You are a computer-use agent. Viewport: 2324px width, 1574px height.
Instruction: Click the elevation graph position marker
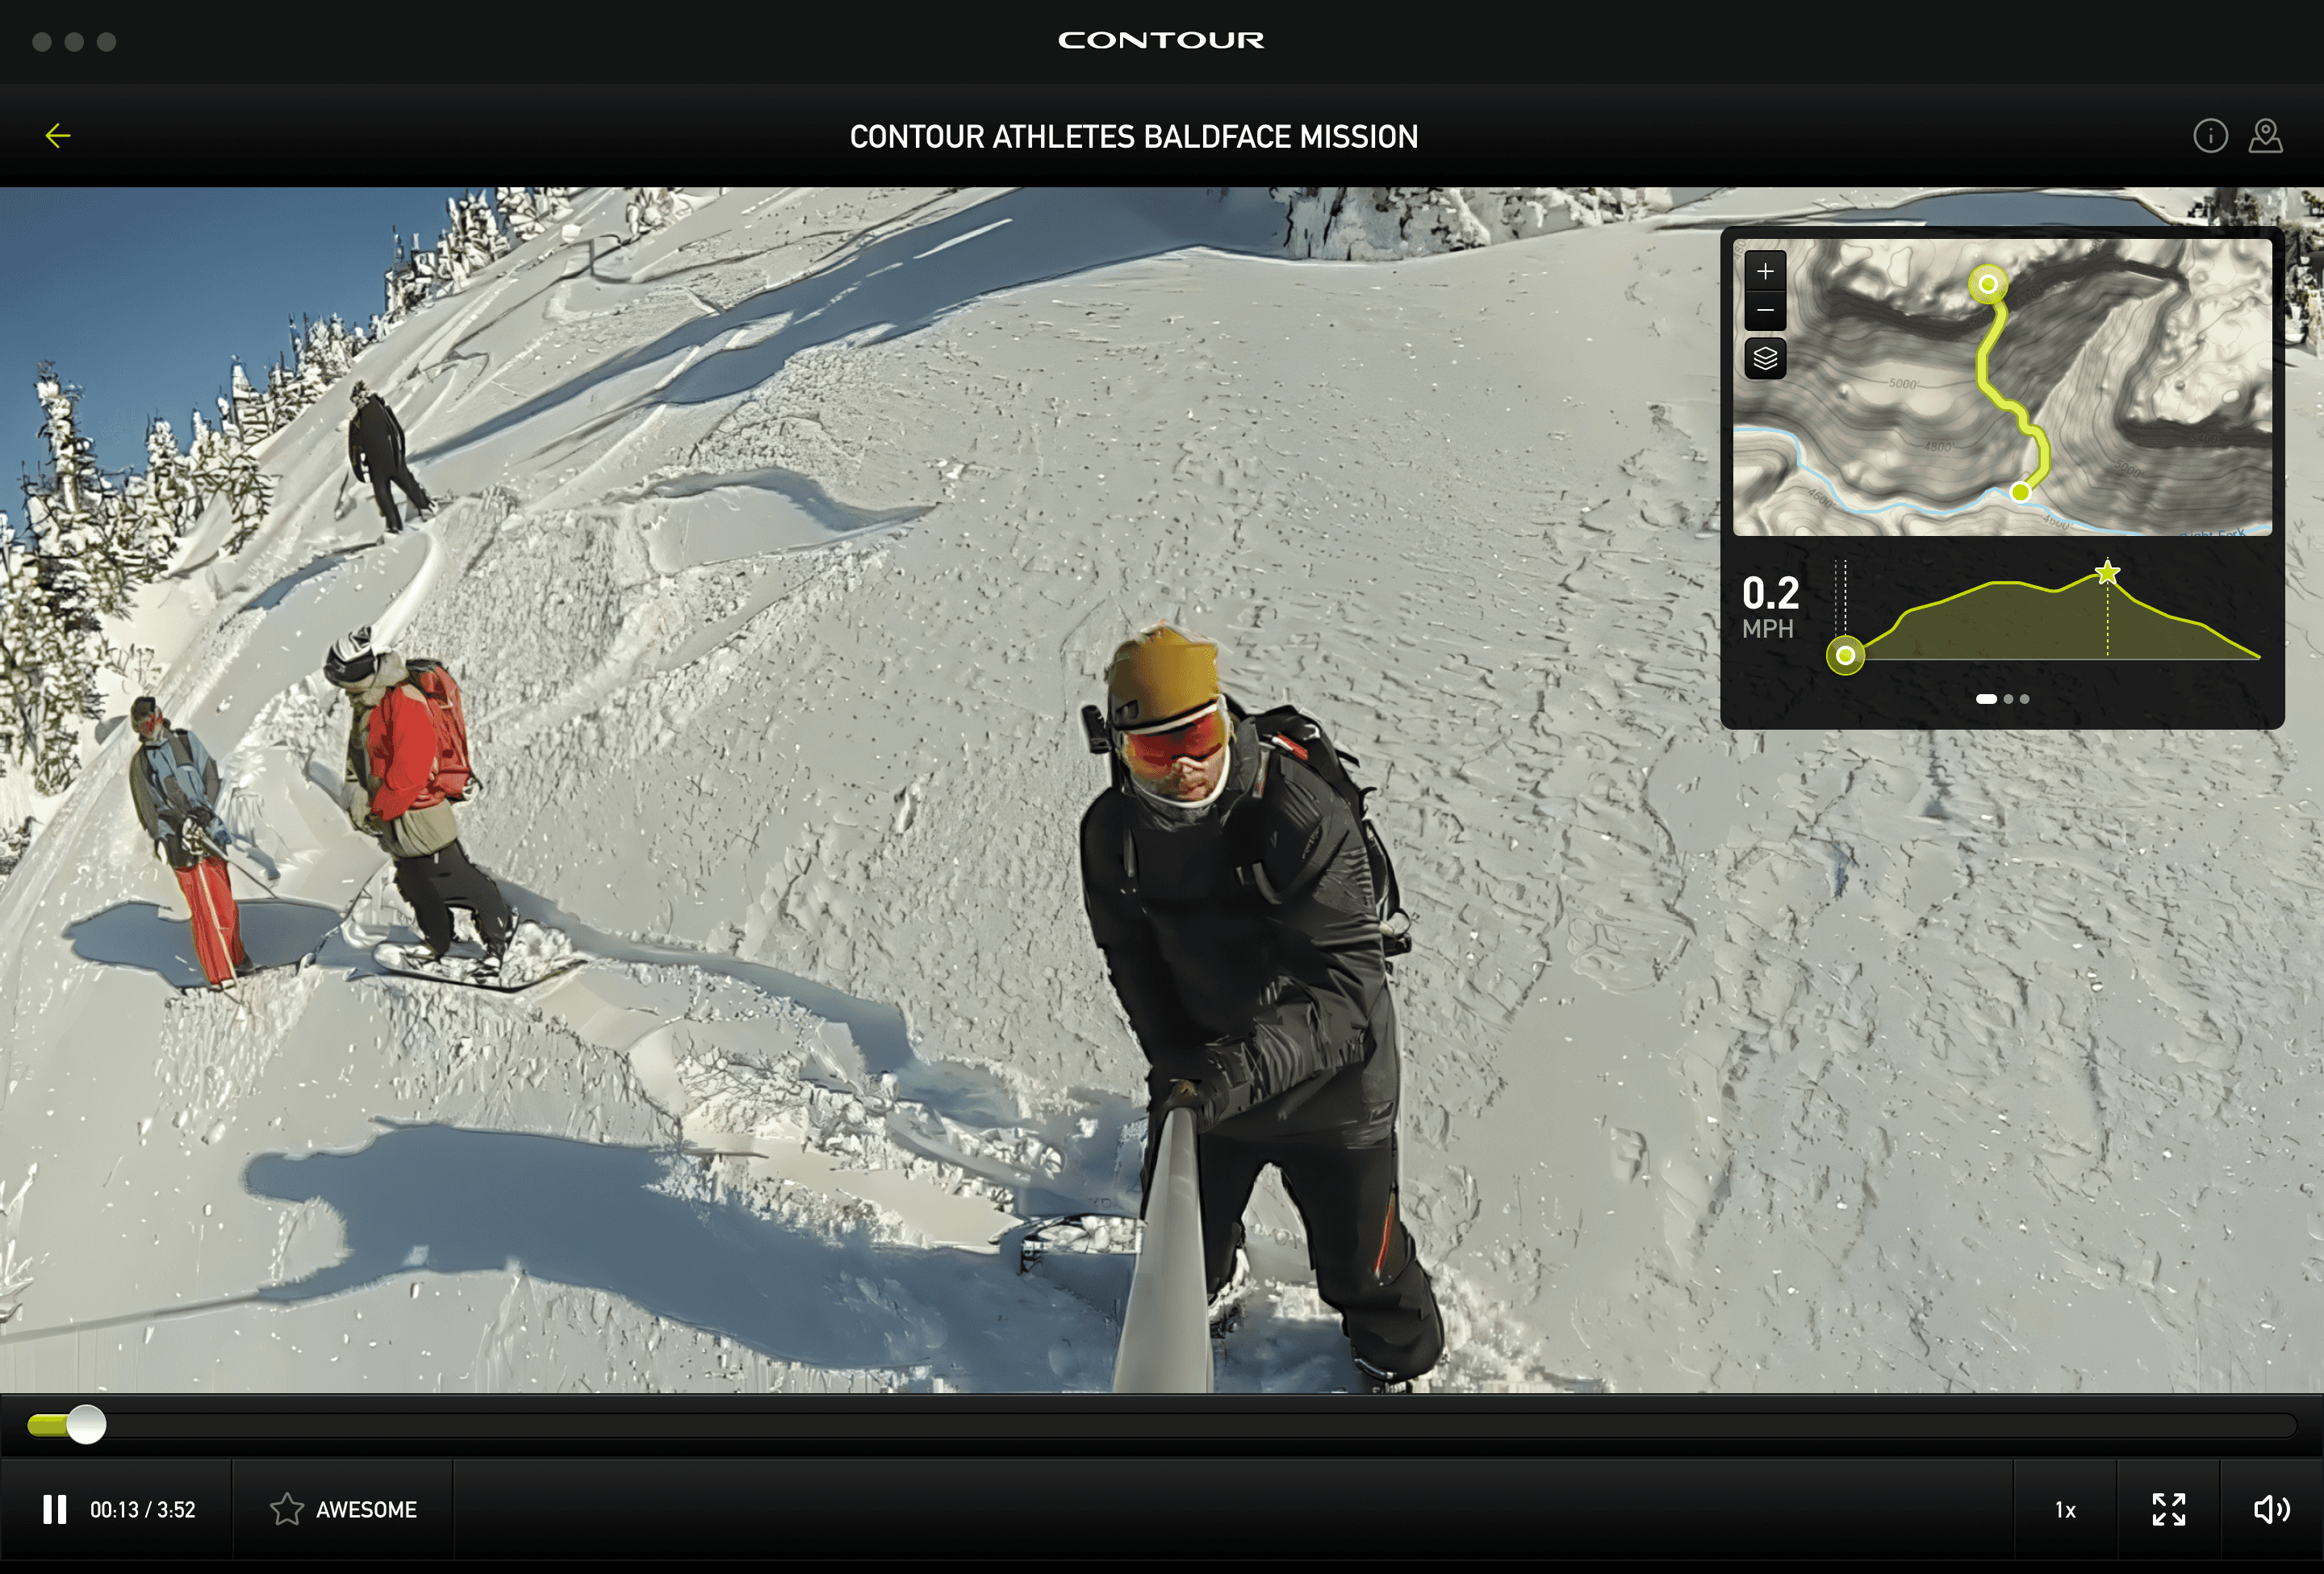point(1845,656)
